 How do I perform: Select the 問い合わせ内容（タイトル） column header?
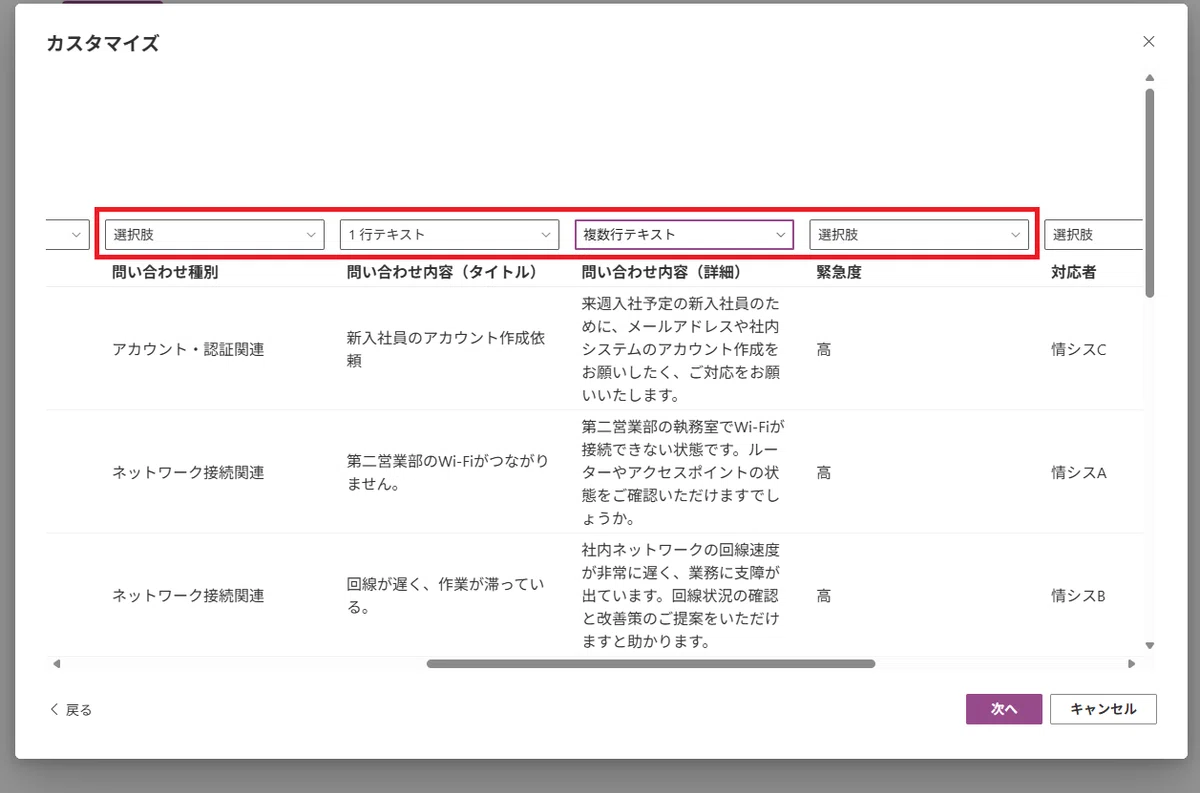[443, 272]
